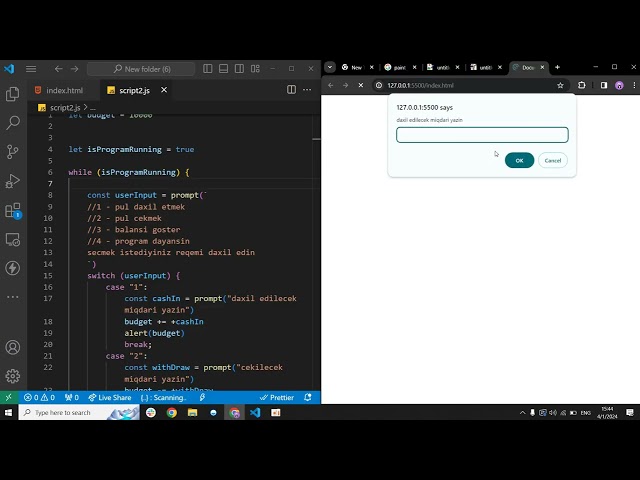Click the Prettier status bar item

coord(277,398)
